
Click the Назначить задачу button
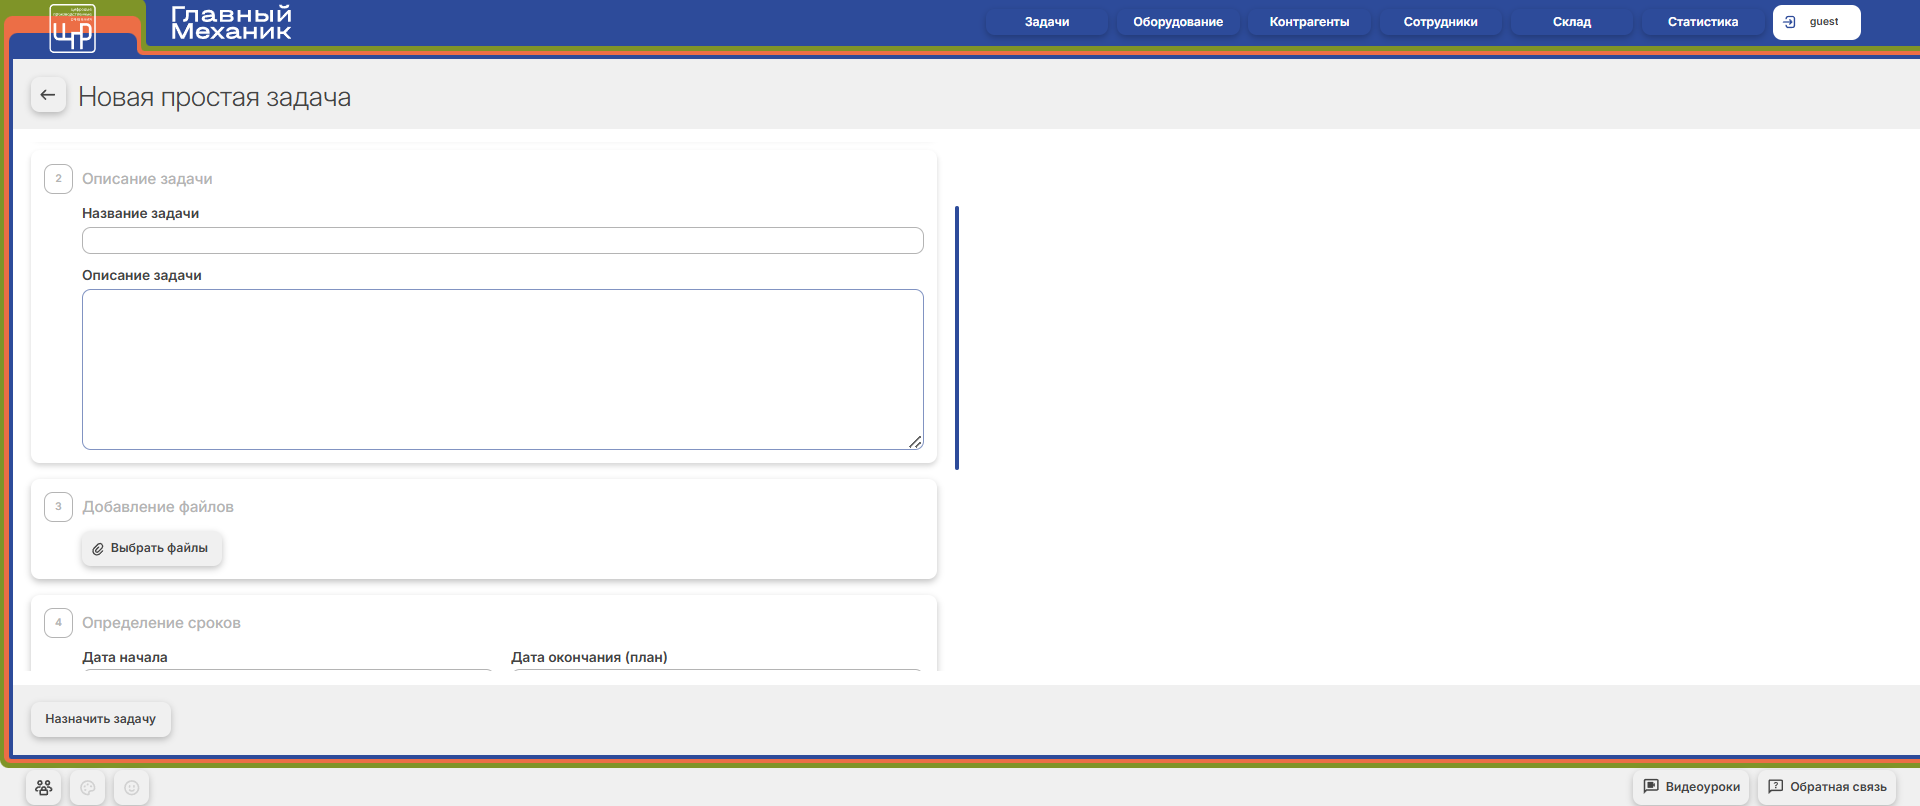pyautogui.click(x=101, y=719)
